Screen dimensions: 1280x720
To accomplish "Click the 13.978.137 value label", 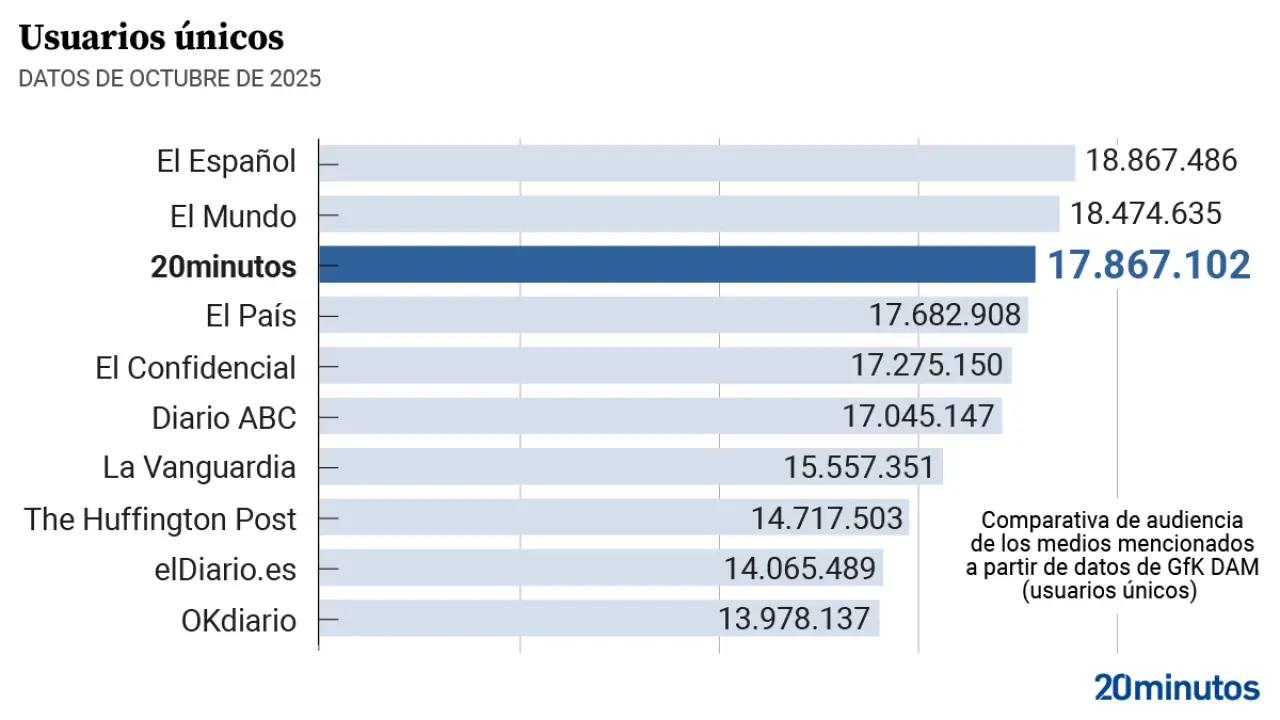I will (794, 619).
